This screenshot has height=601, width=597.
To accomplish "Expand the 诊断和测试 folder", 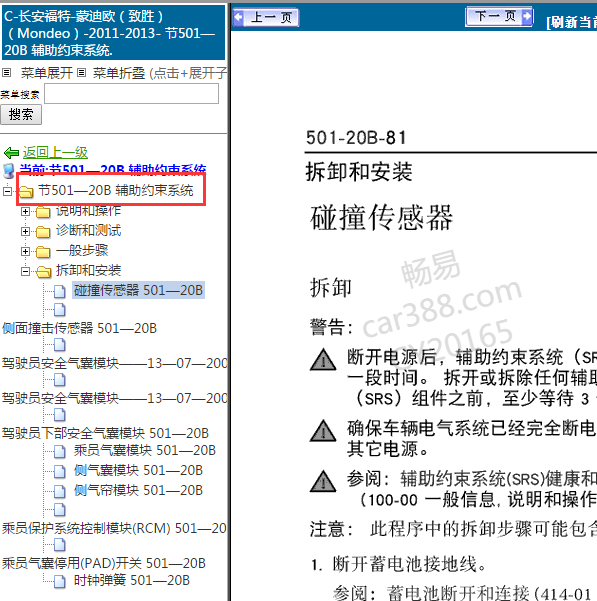I will pyautogui.click(x=25, y=231).
